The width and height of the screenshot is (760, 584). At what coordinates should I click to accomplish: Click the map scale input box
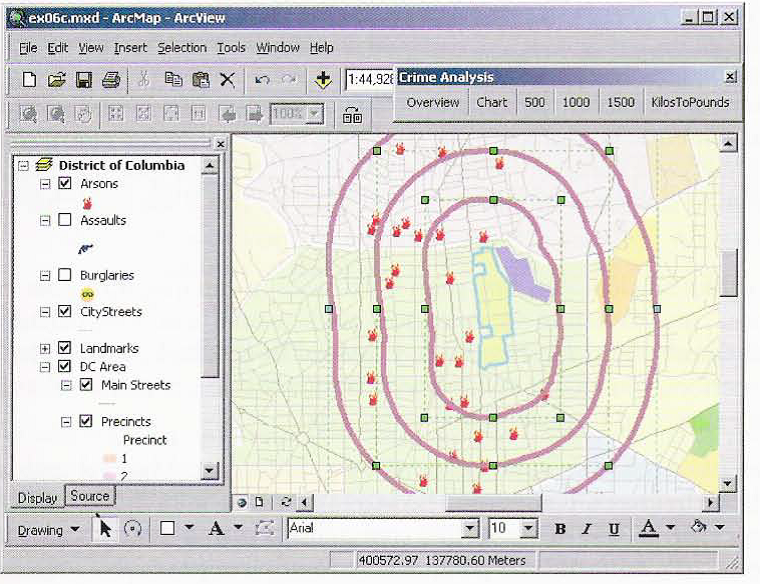(x=369, y=79)
